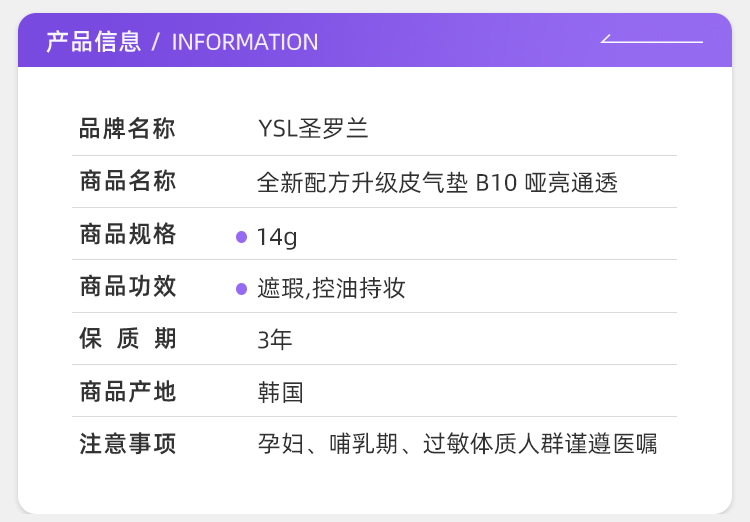Select product name 全新配方升级皮气垫 B10 哑亮通透
The height and width of the screenshot is (522, 750).
pyautogui.click(x=438, y=183)
